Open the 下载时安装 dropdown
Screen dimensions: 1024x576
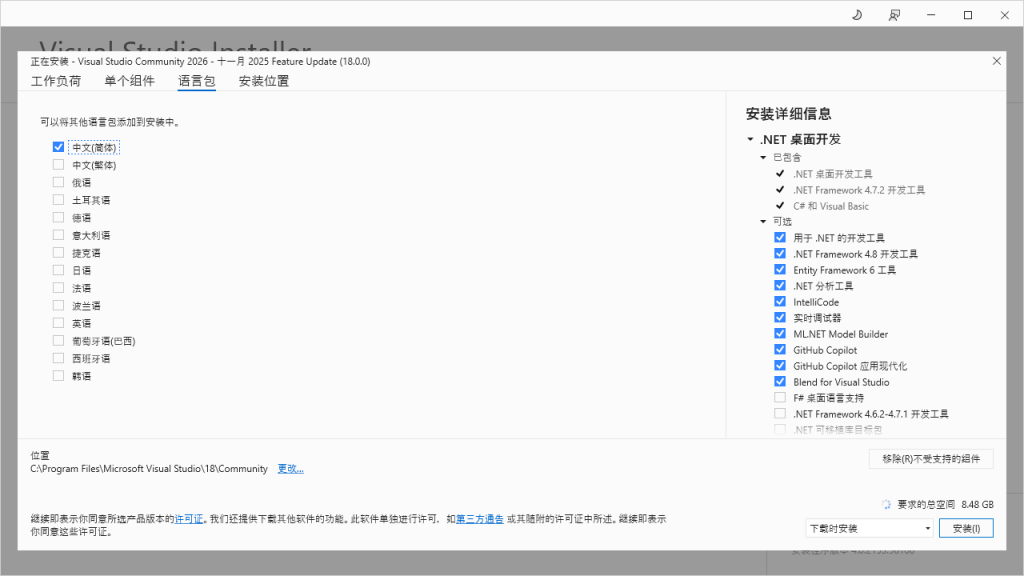pyautogui.click(x=869, y=528)
